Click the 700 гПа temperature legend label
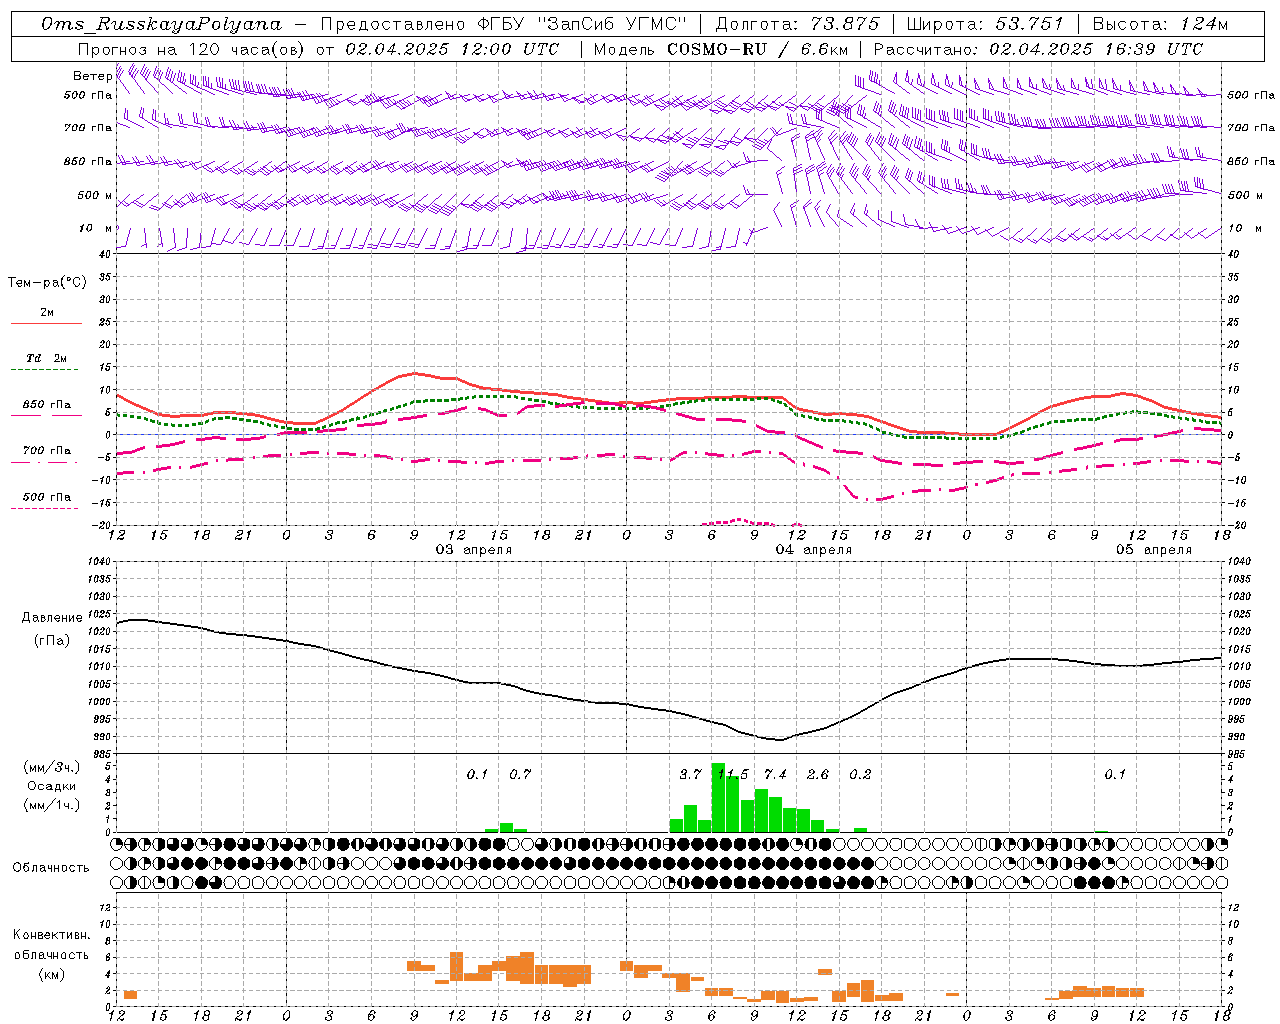1280x1024 pixels. 46,450
